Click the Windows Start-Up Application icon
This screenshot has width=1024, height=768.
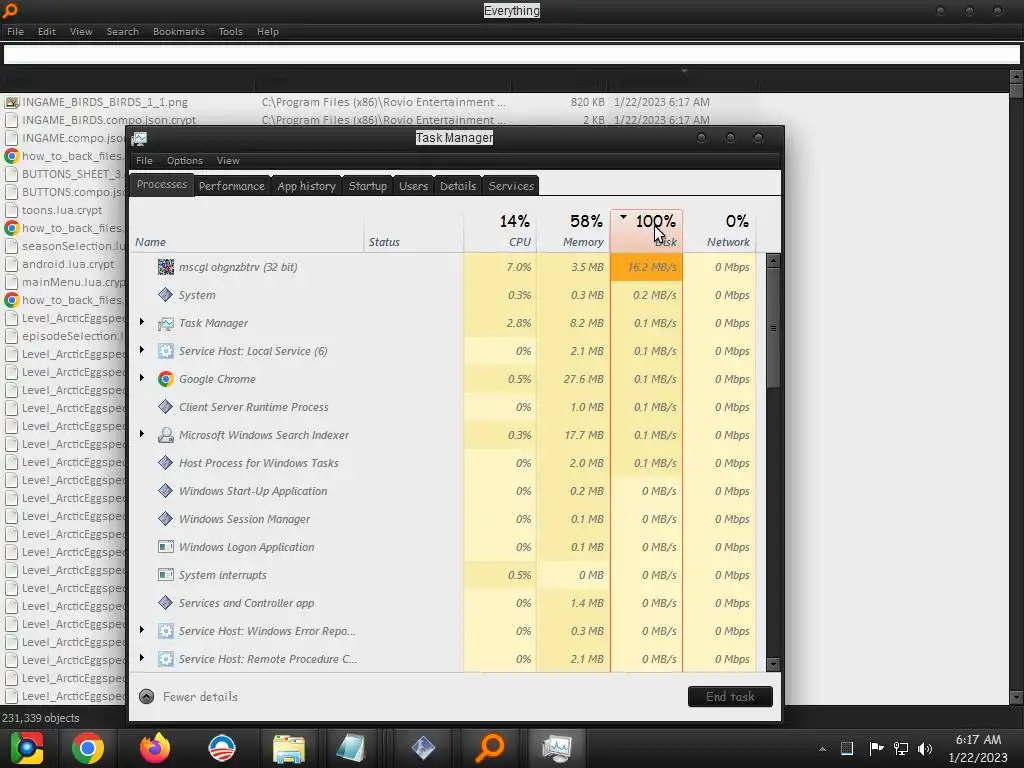point(166,491)
